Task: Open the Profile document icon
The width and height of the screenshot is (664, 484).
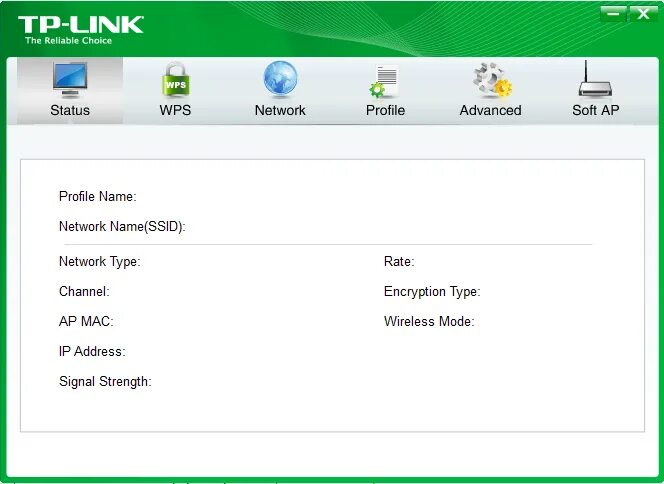Action: 385,81
